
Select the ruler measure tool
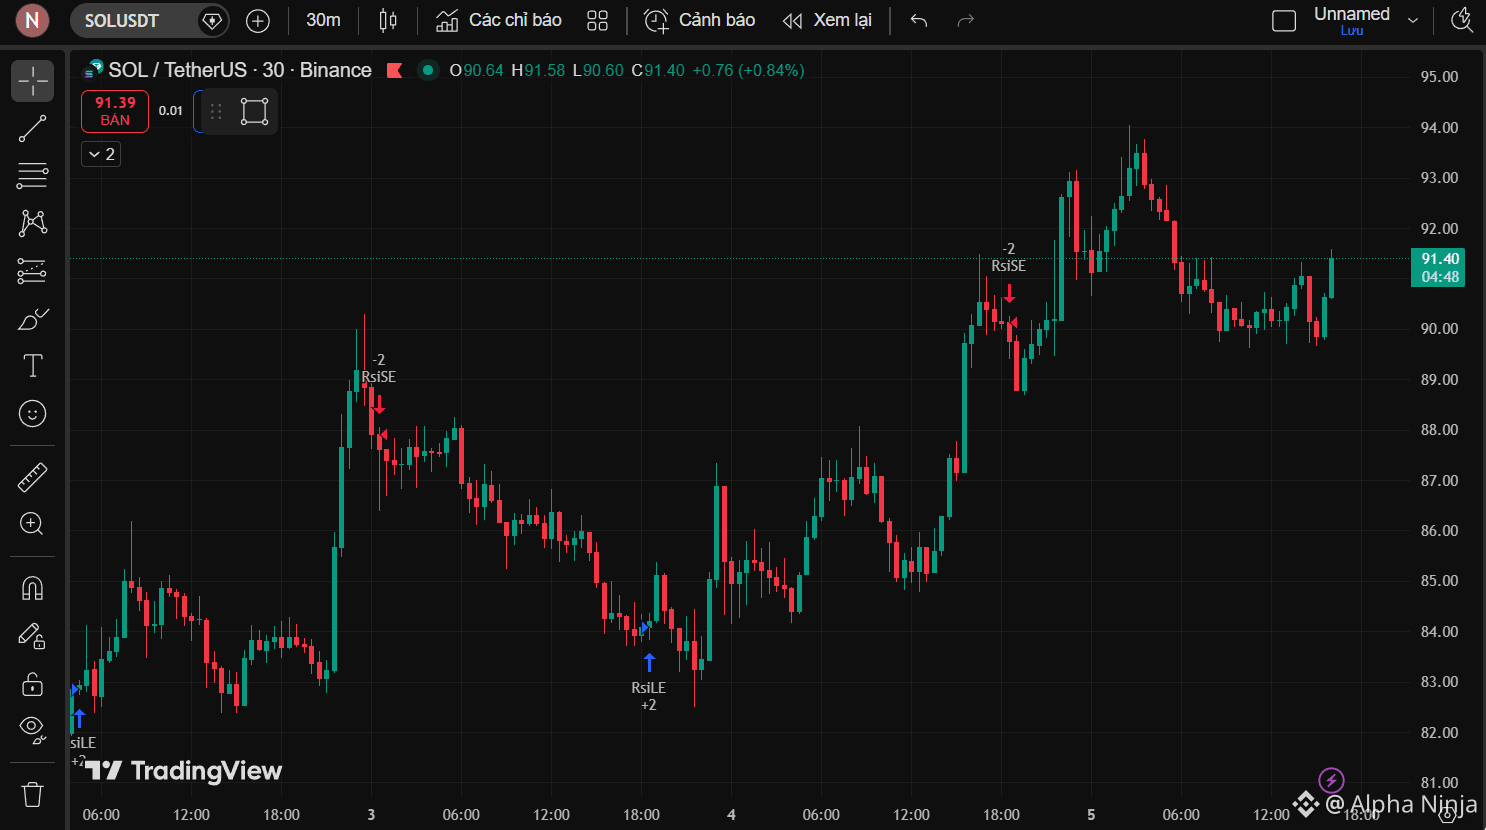(33, 477)
